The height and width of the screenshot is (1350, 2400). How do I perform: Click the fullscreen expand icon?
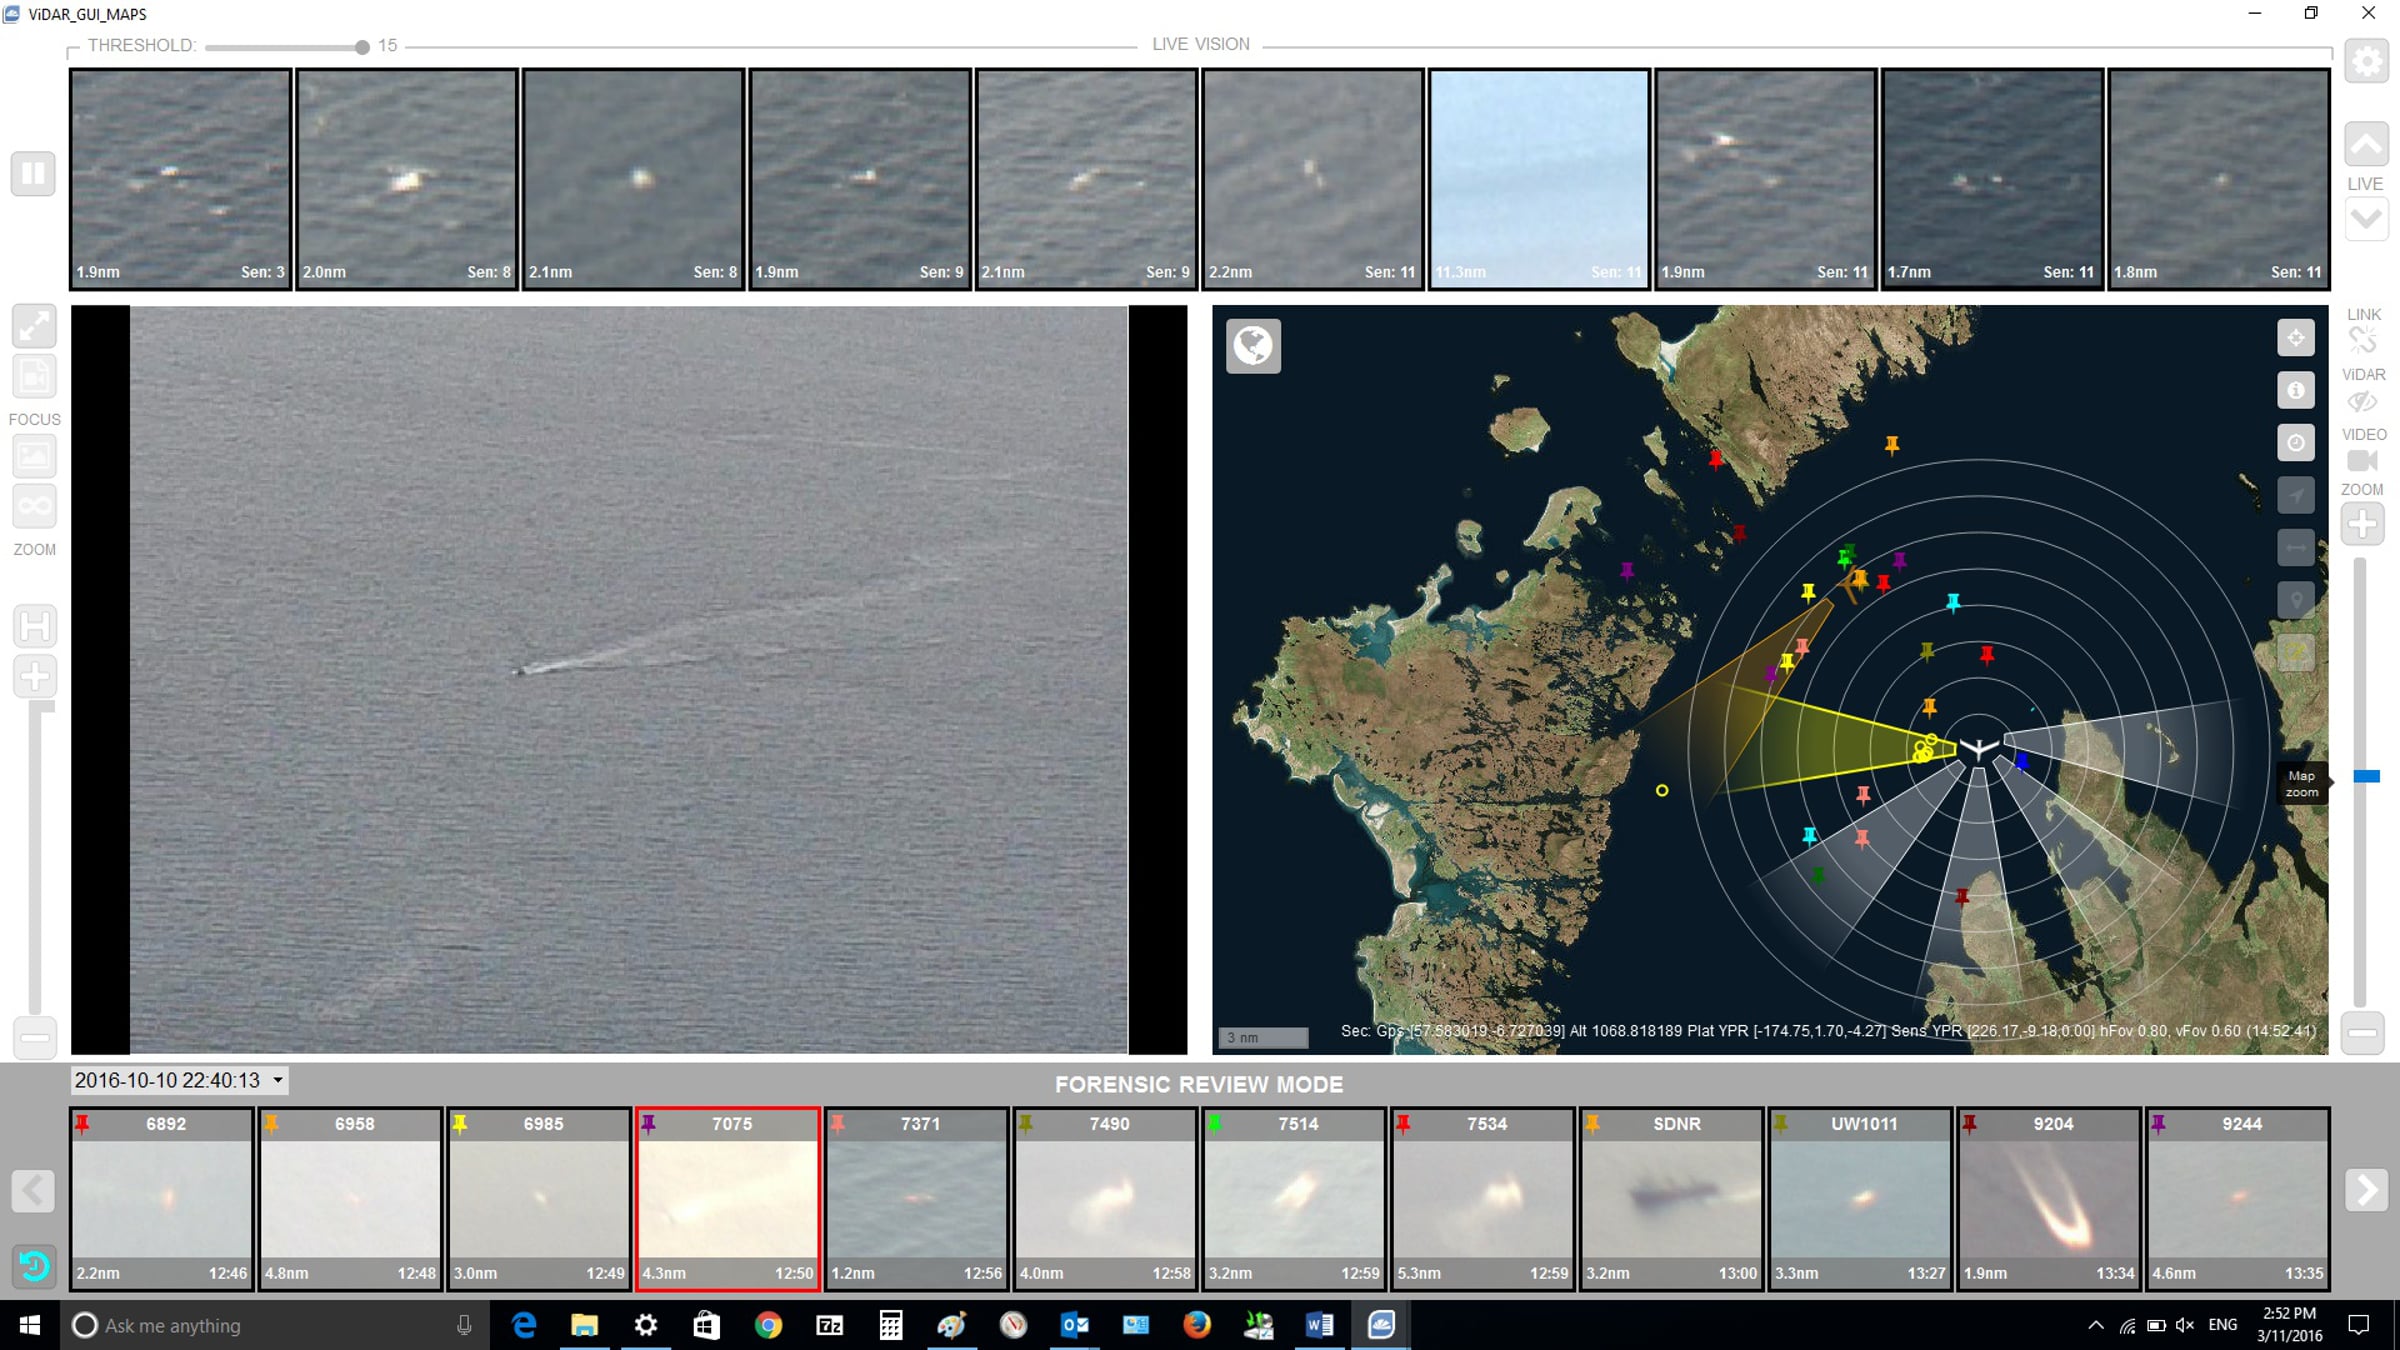34,326
